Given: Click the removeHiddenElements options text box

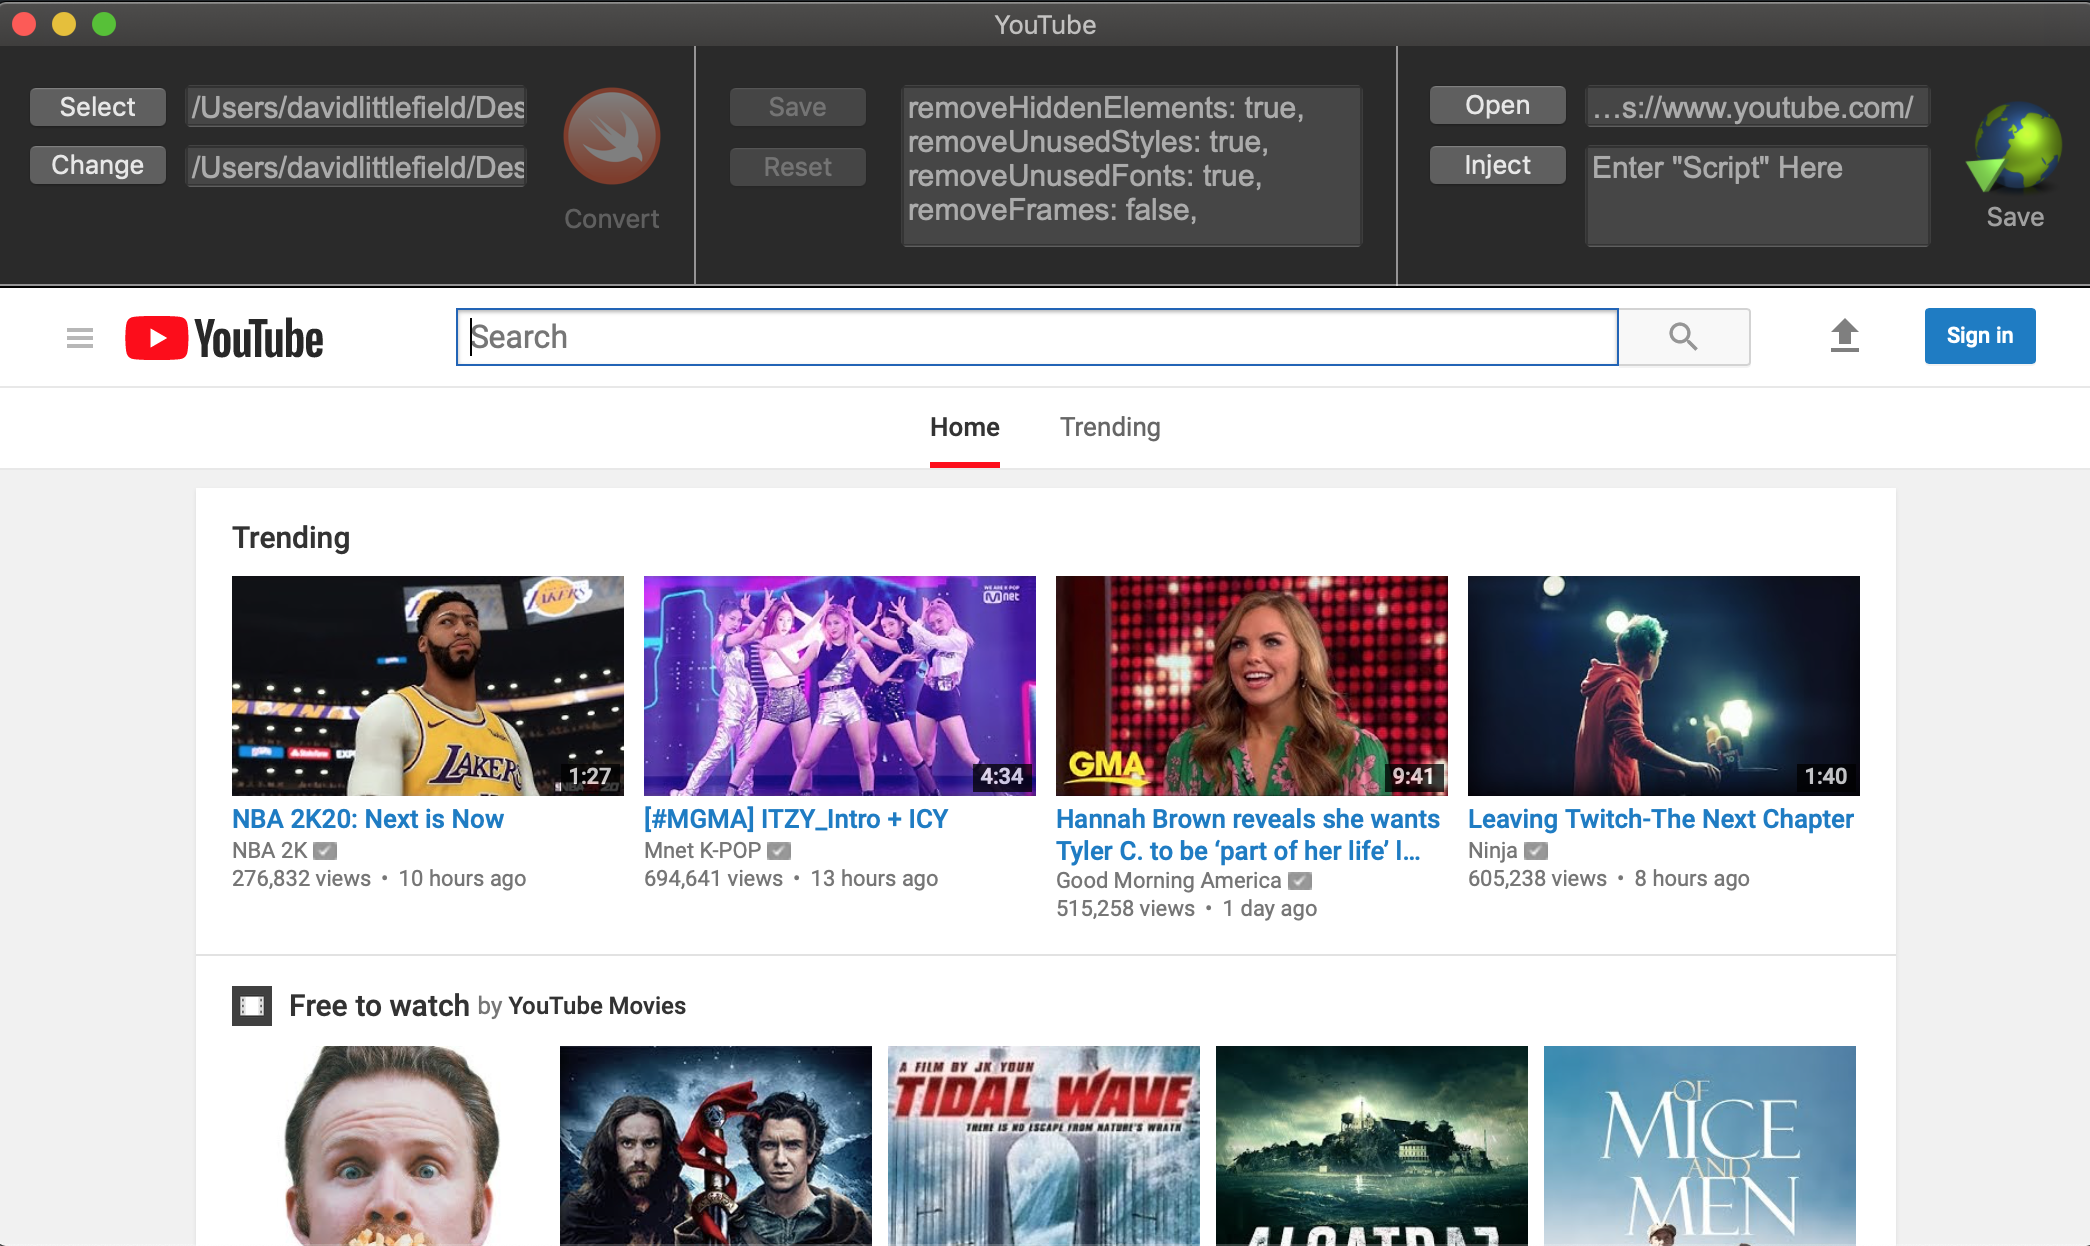Looking at the screenshot, I should tap(1132, 166).
